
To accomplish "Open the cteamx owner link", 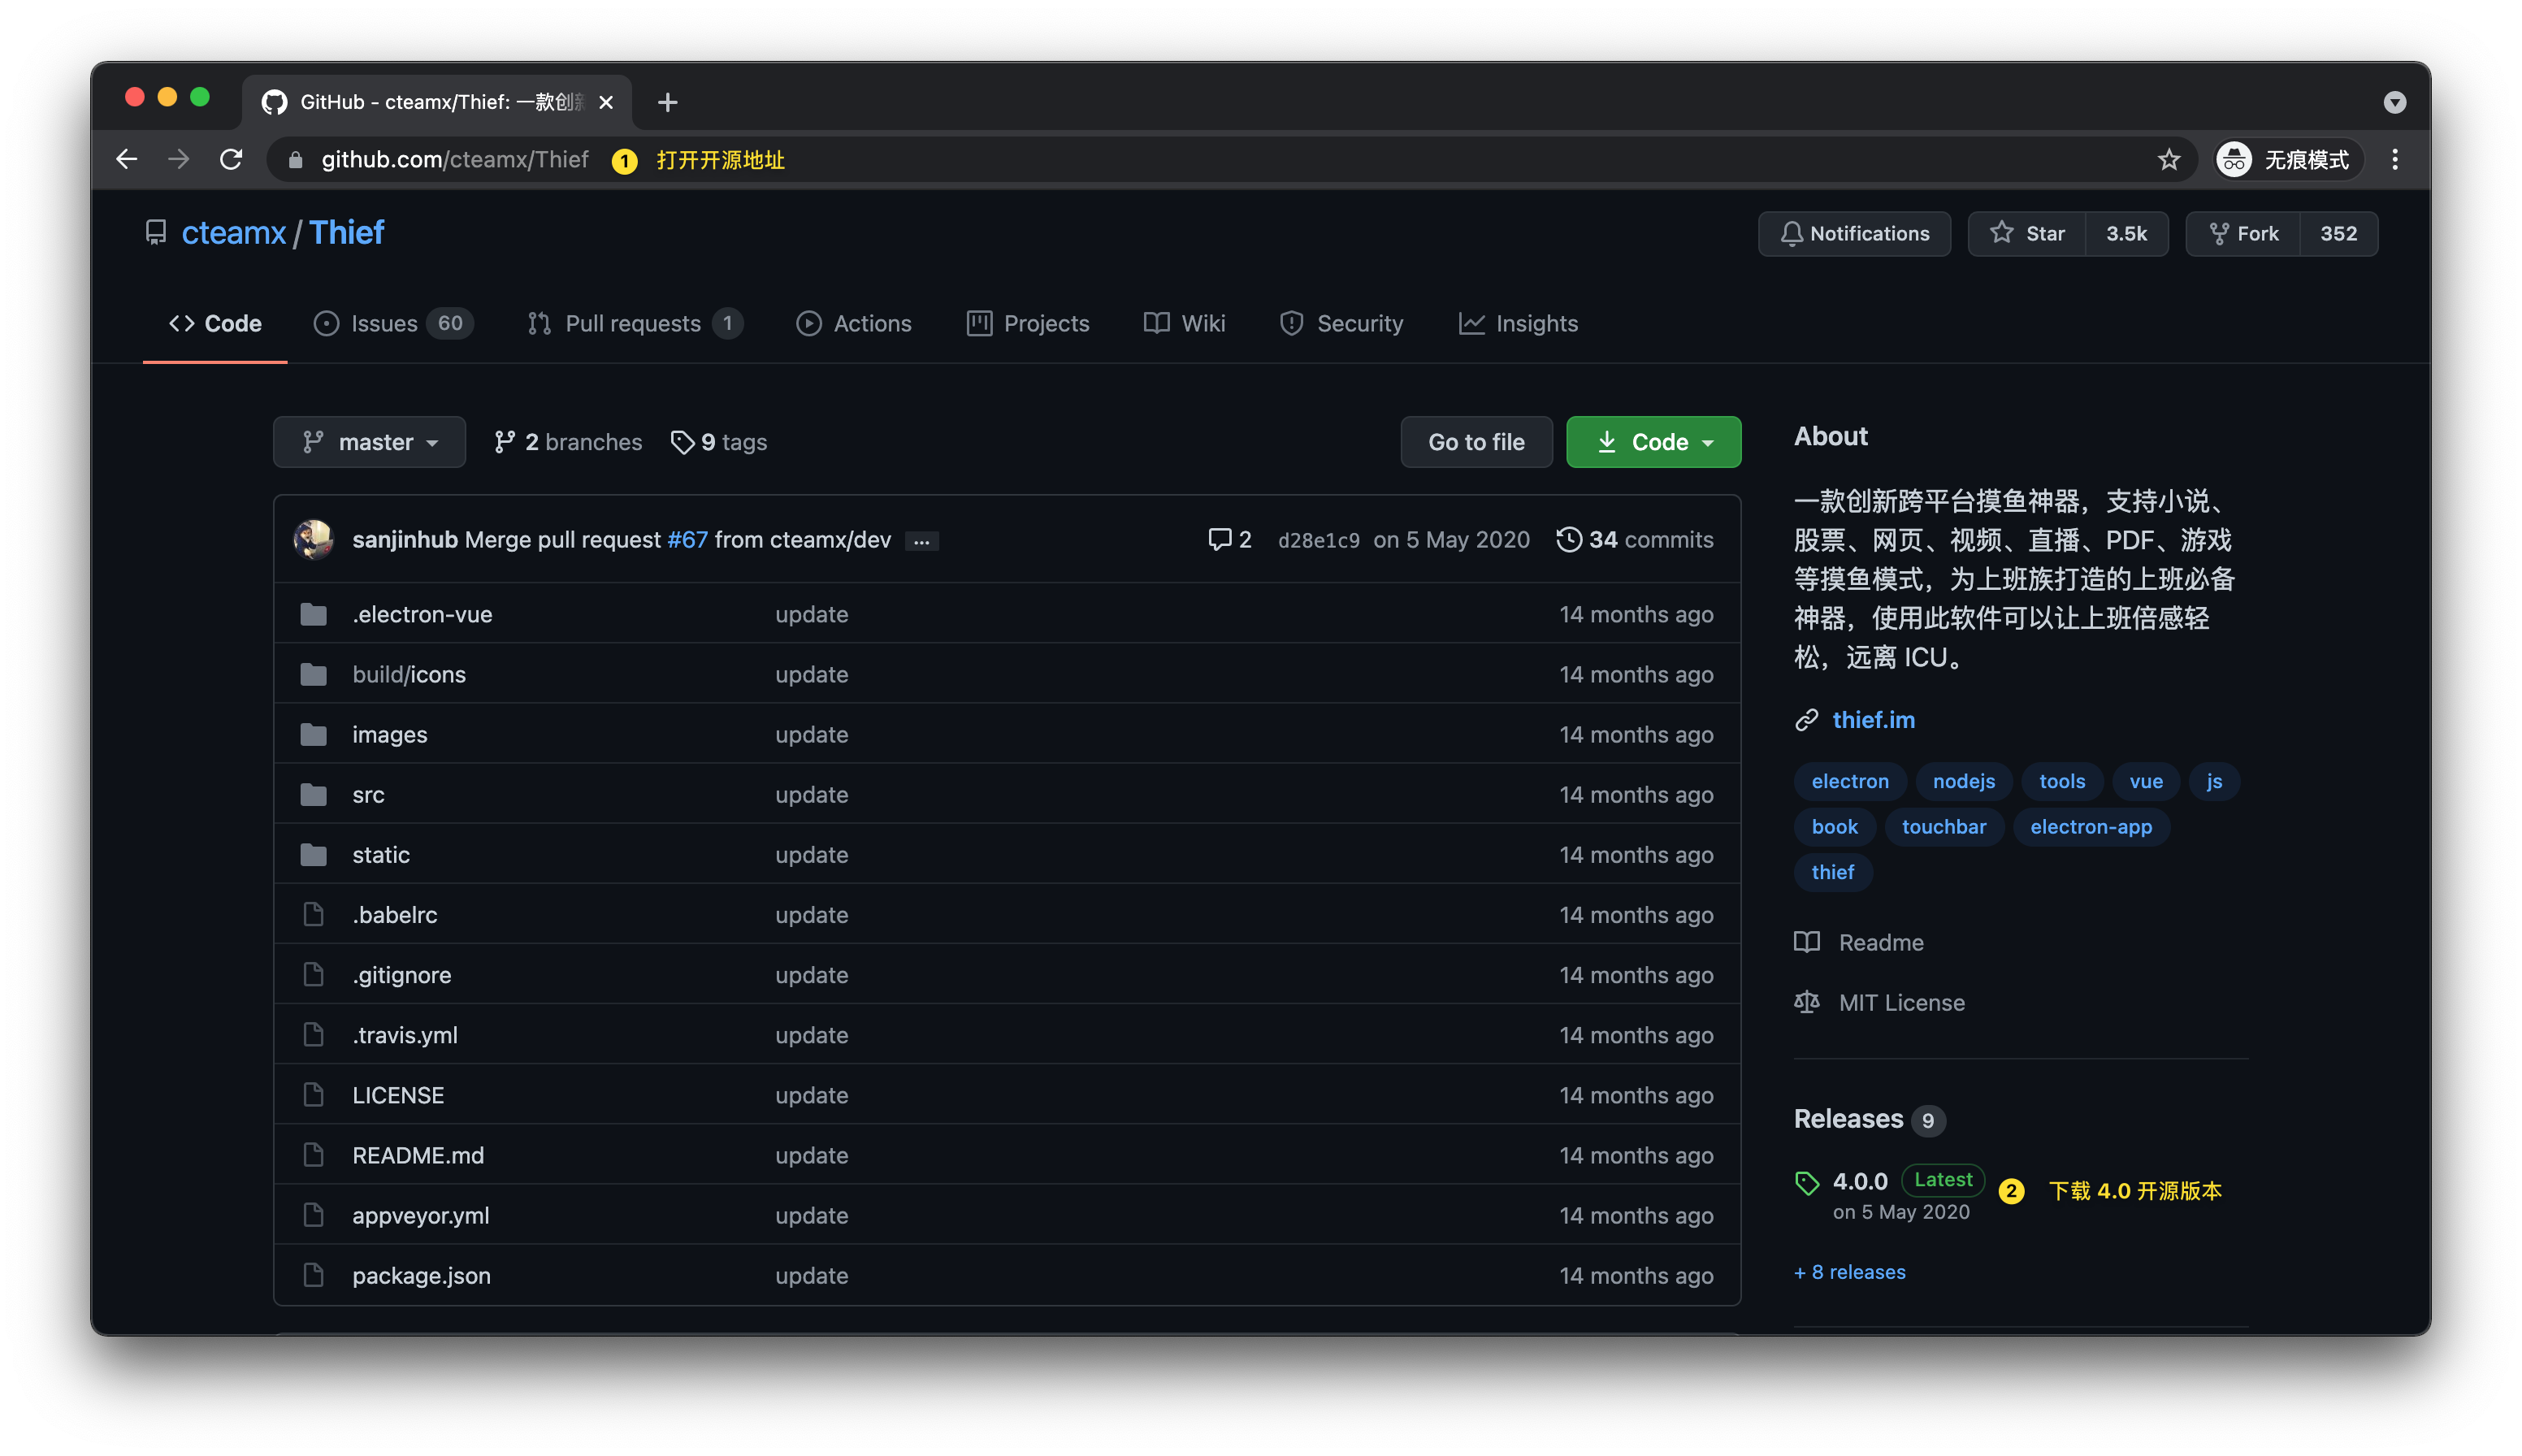I will tap(233, 232).
